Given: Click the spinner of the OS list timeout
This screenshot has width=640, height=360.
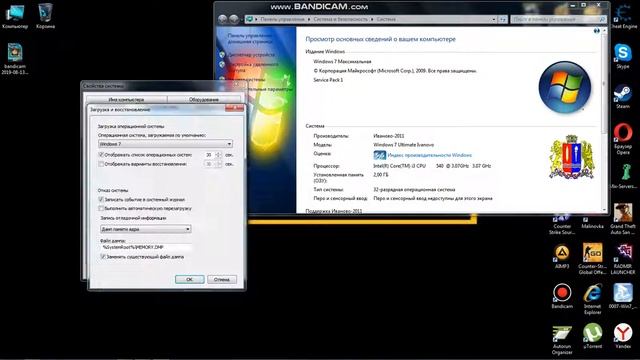Looking at the screenshot, I should pos(218,155).
